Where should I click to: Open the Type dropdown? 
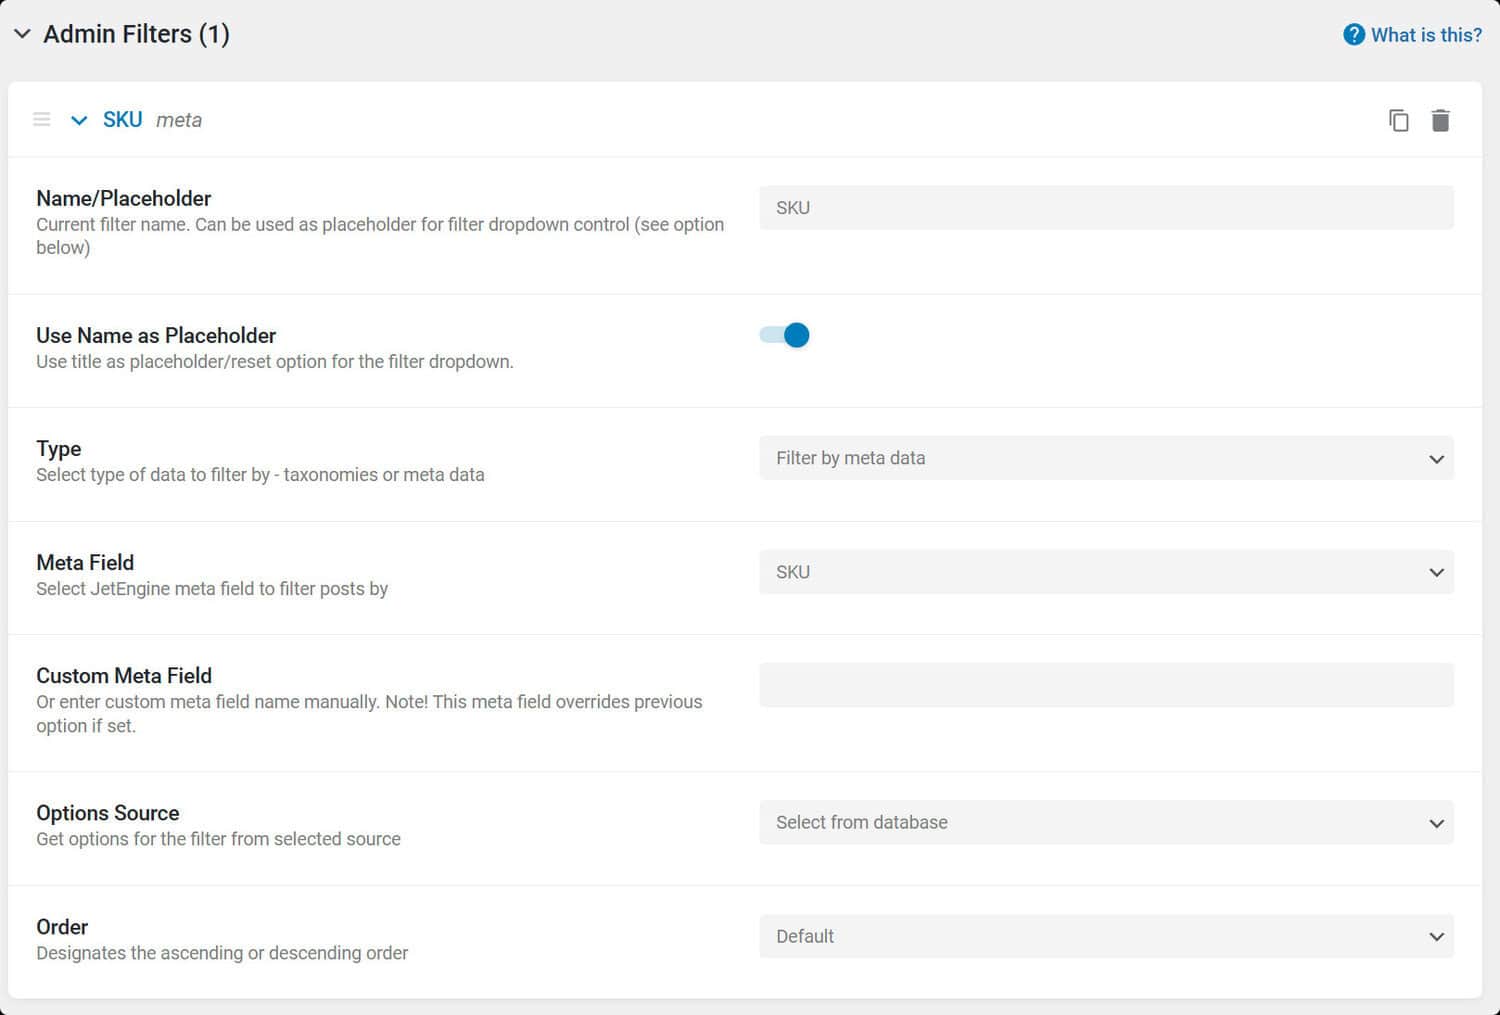[x=1106, y=458]
